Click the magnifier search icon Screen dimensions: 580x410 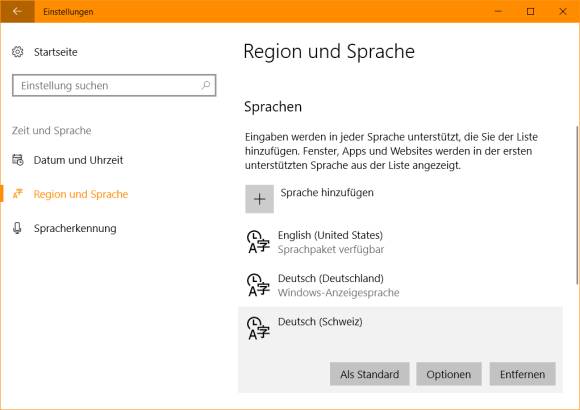point(206,85)
